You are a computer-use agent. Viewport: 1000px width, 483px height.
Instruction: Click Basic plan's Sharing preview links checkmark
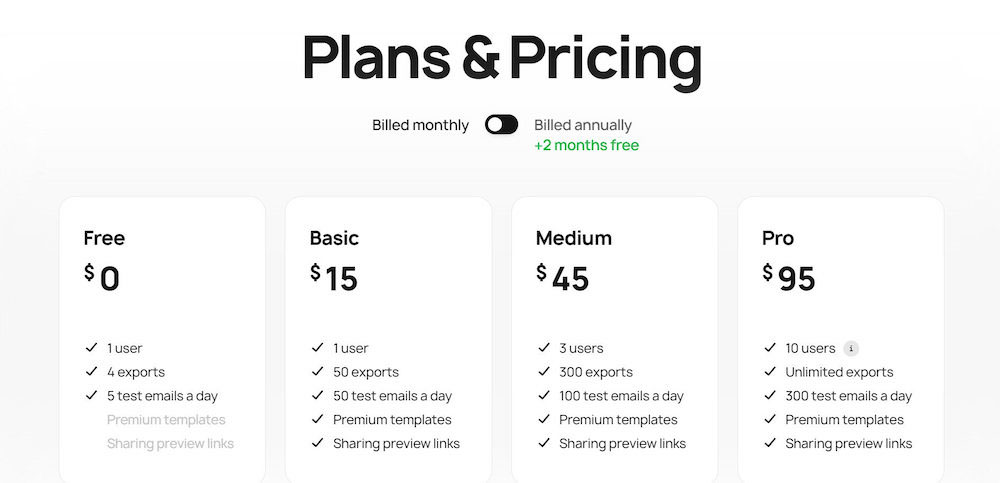[x=317, y=442]
